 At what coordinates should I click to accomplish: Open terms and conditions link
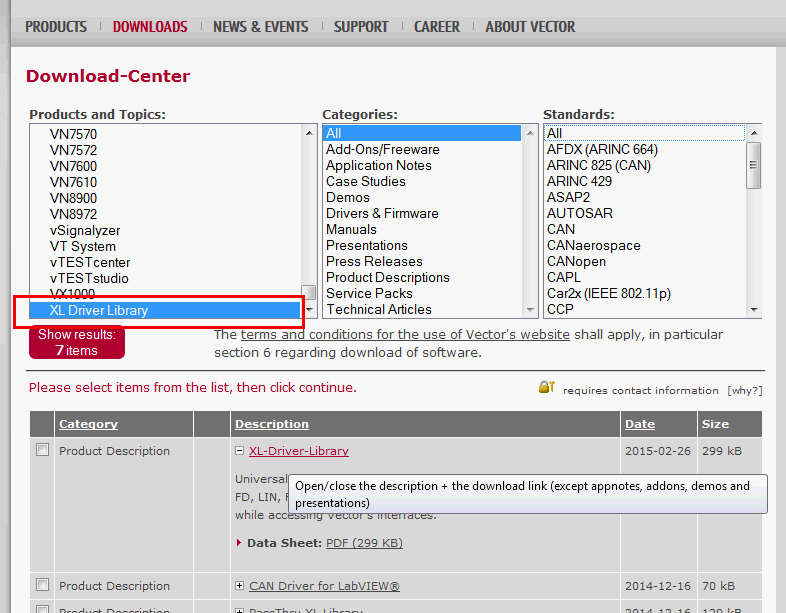405,334
